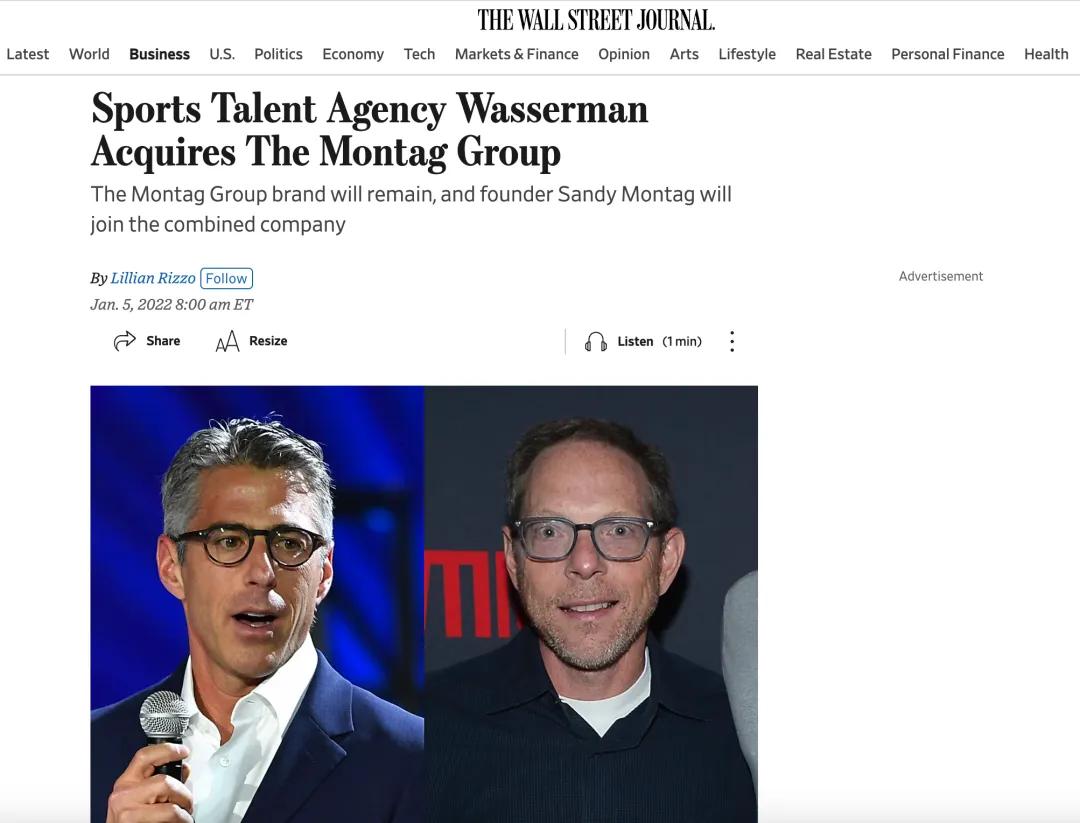Screen dimensions: 1080x823
Task: Click the article's lead photo
Action: click(424, 604)
